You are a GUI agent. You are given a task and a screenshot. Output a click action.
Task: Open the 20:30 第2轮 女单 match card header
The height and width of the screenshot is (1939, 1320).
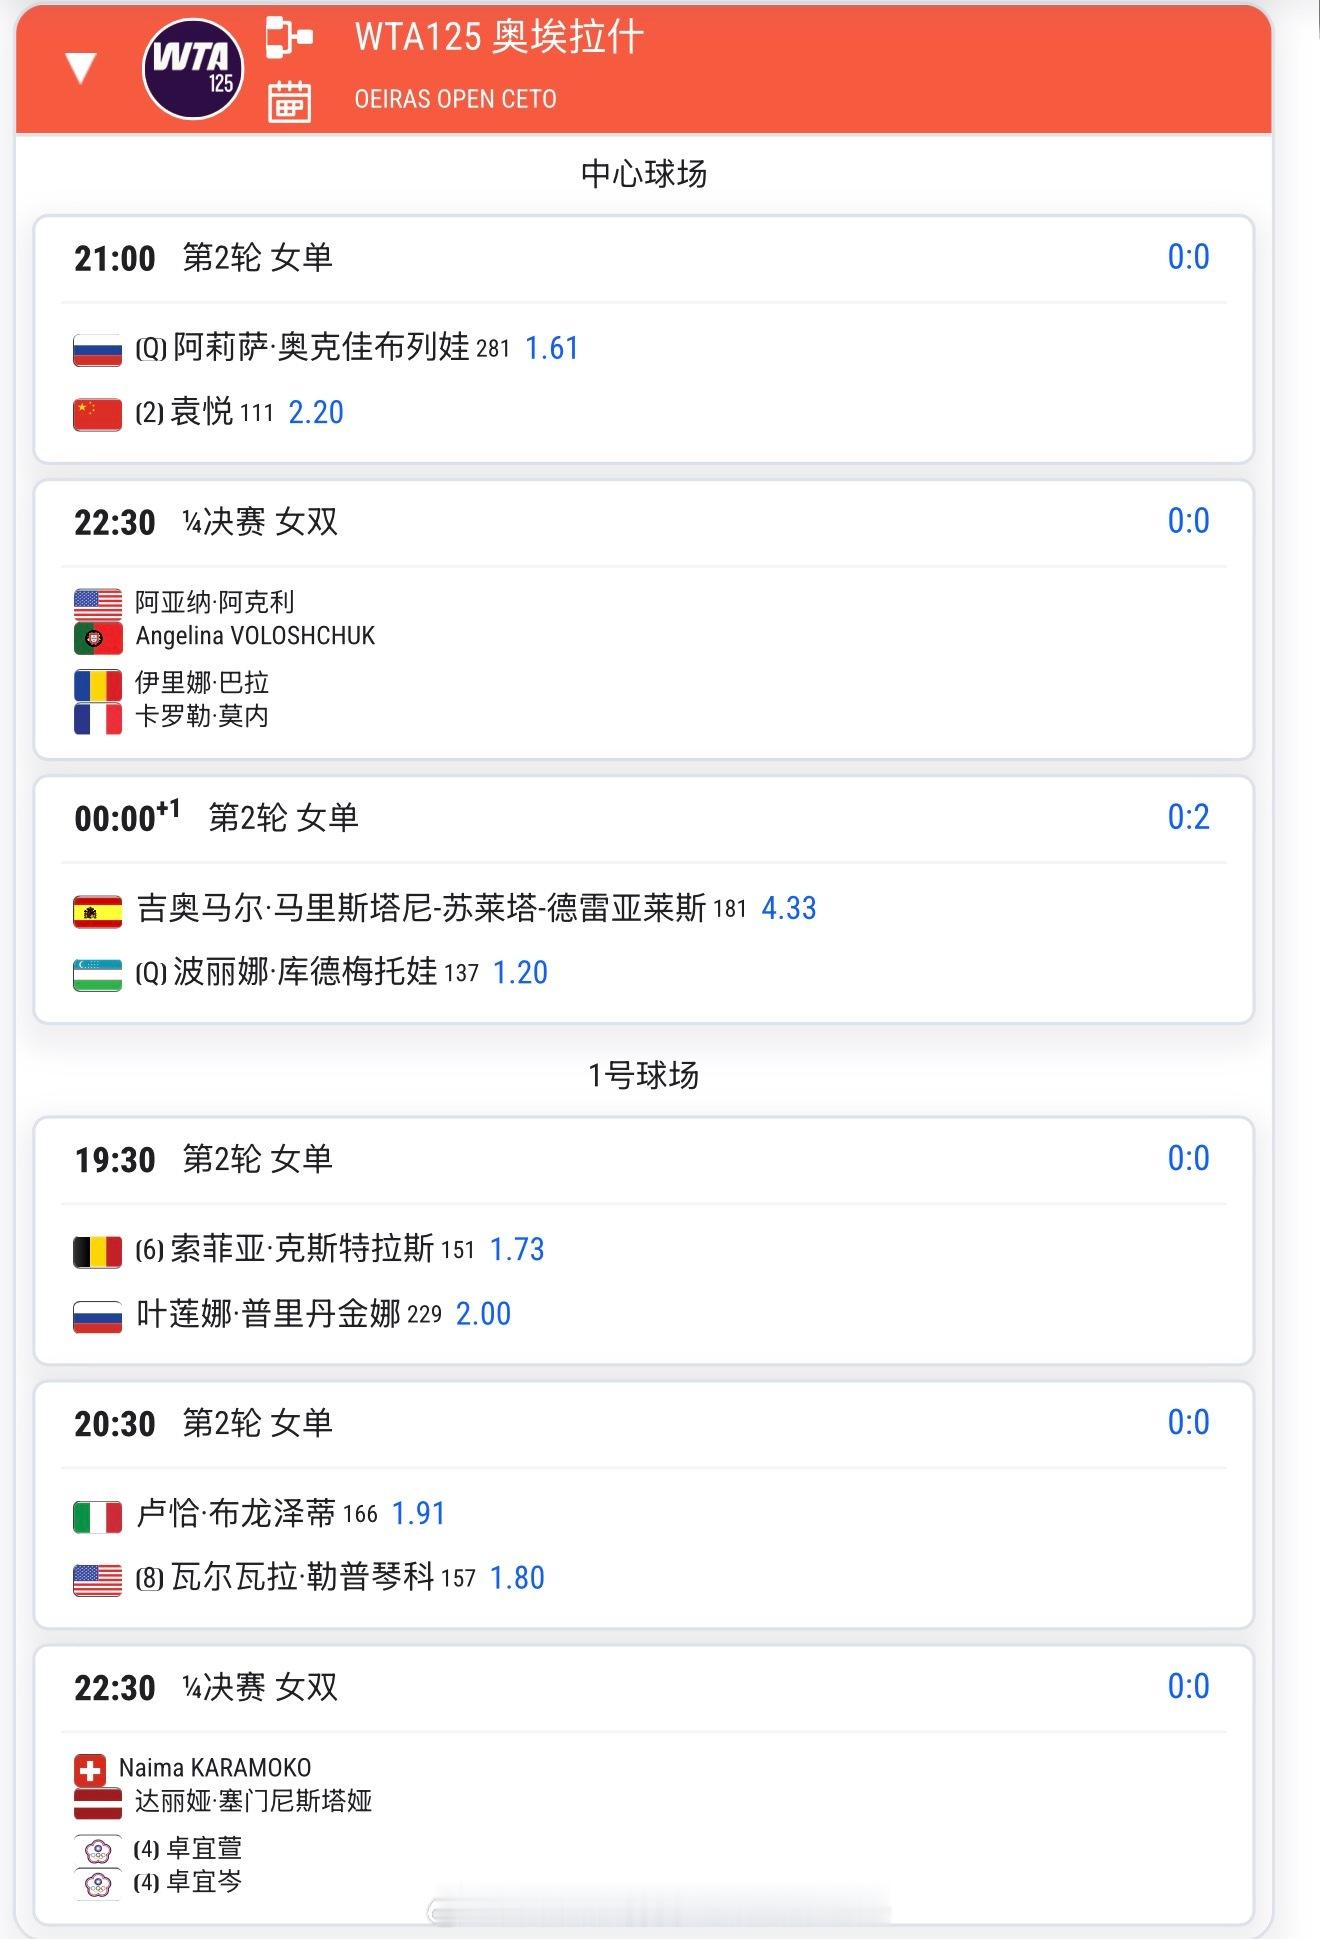tap(644, 1423)
